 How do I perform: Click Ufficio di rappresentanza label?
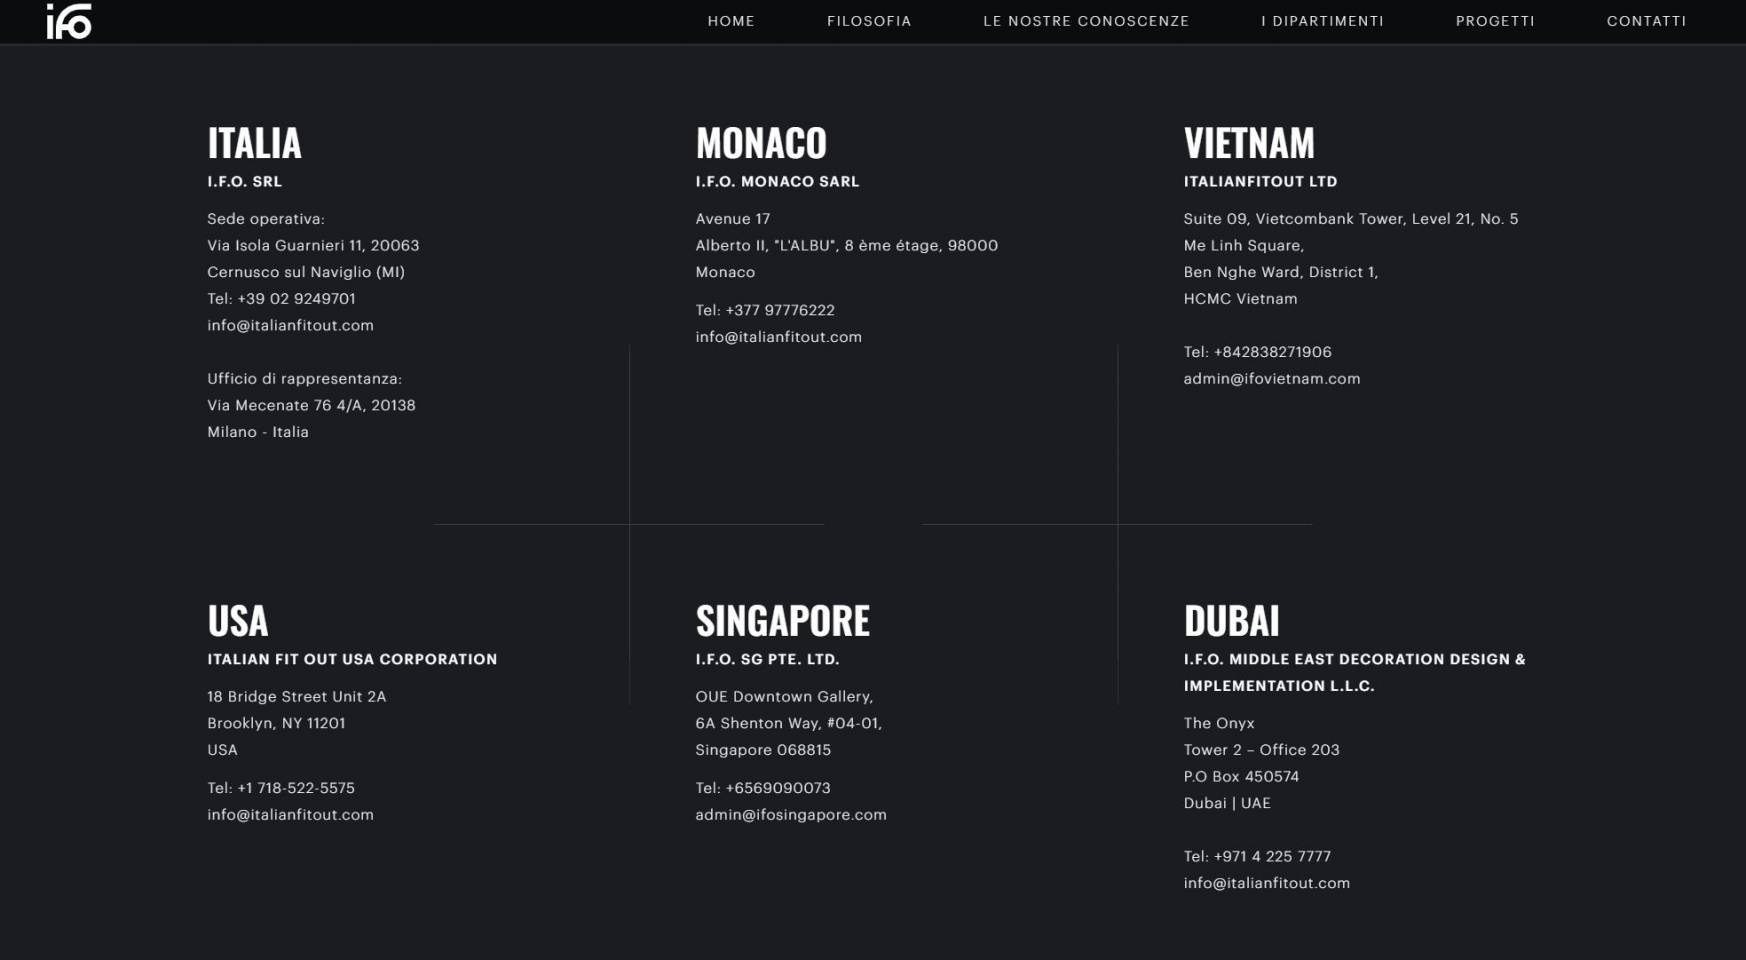coord(304,378)
